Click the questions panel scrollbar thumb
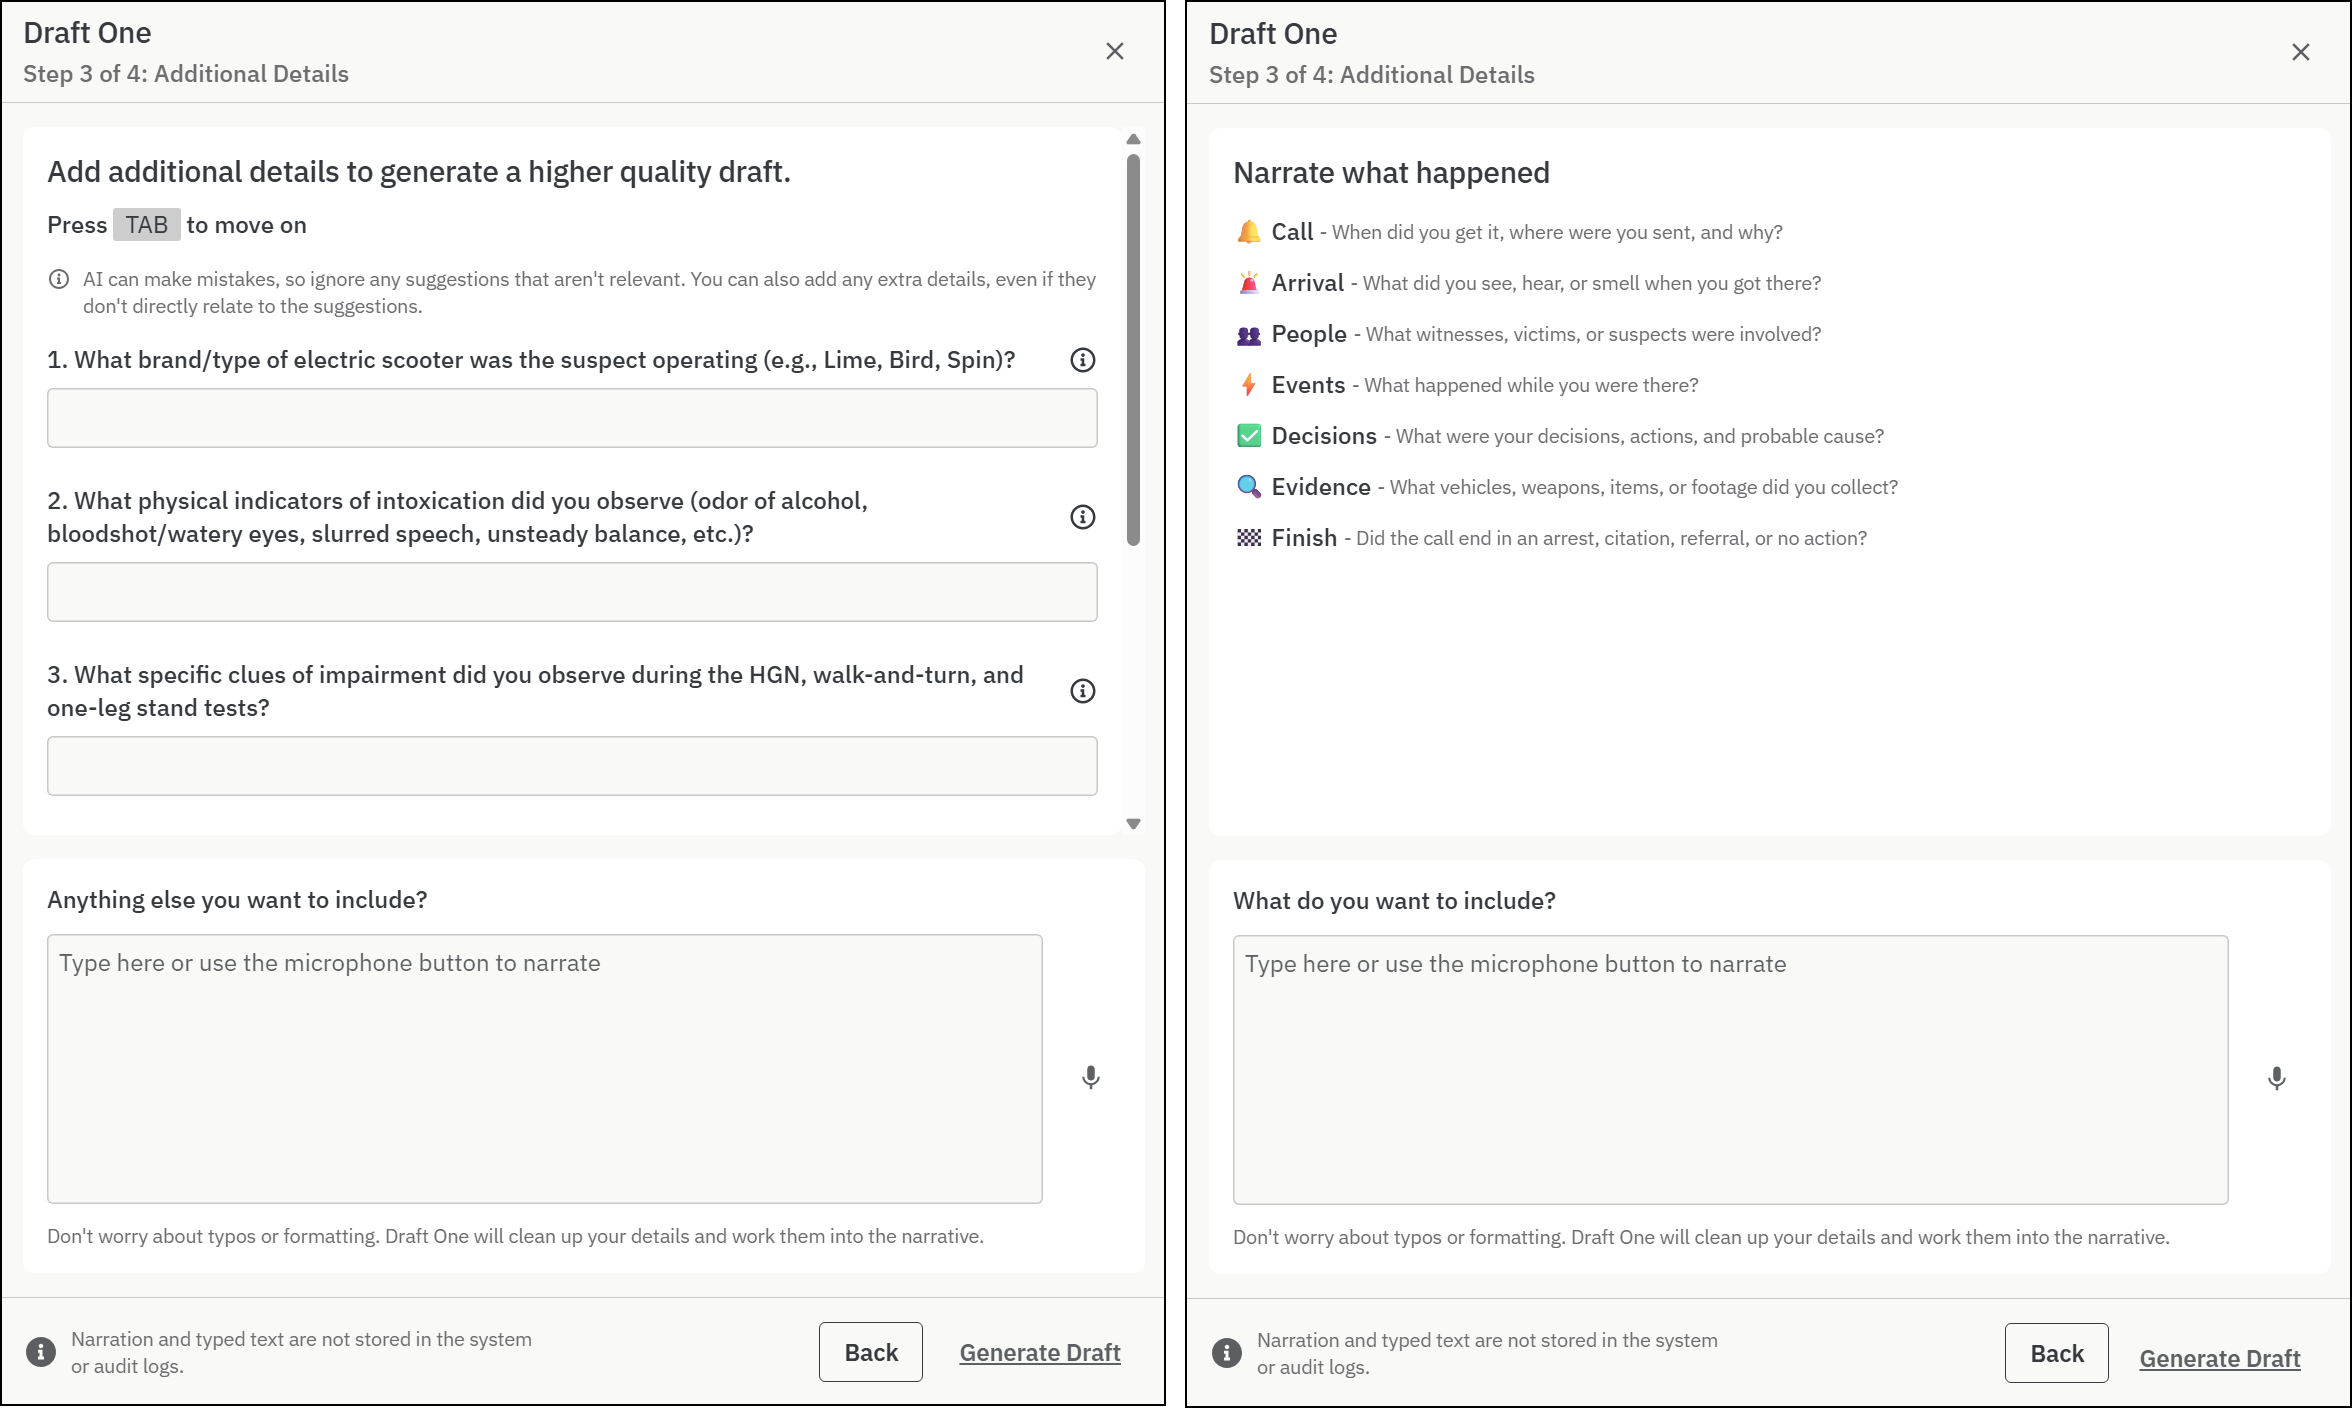 pyautogui.click(x=1133, y=350)
